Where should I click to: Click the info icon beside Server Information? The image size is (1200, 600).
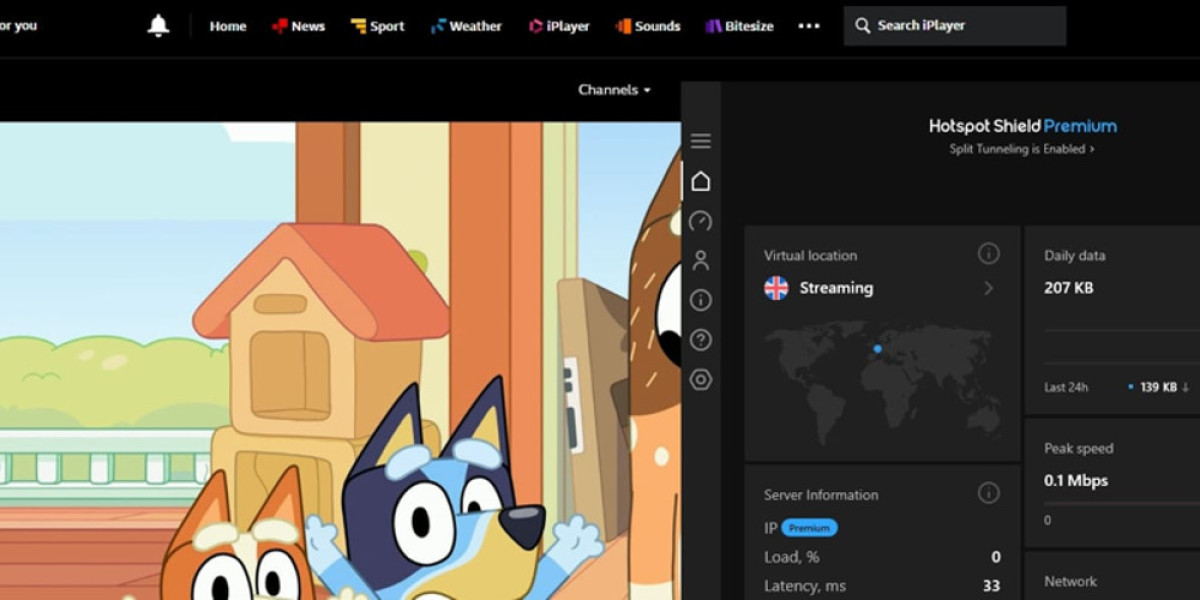click(989, 493)
